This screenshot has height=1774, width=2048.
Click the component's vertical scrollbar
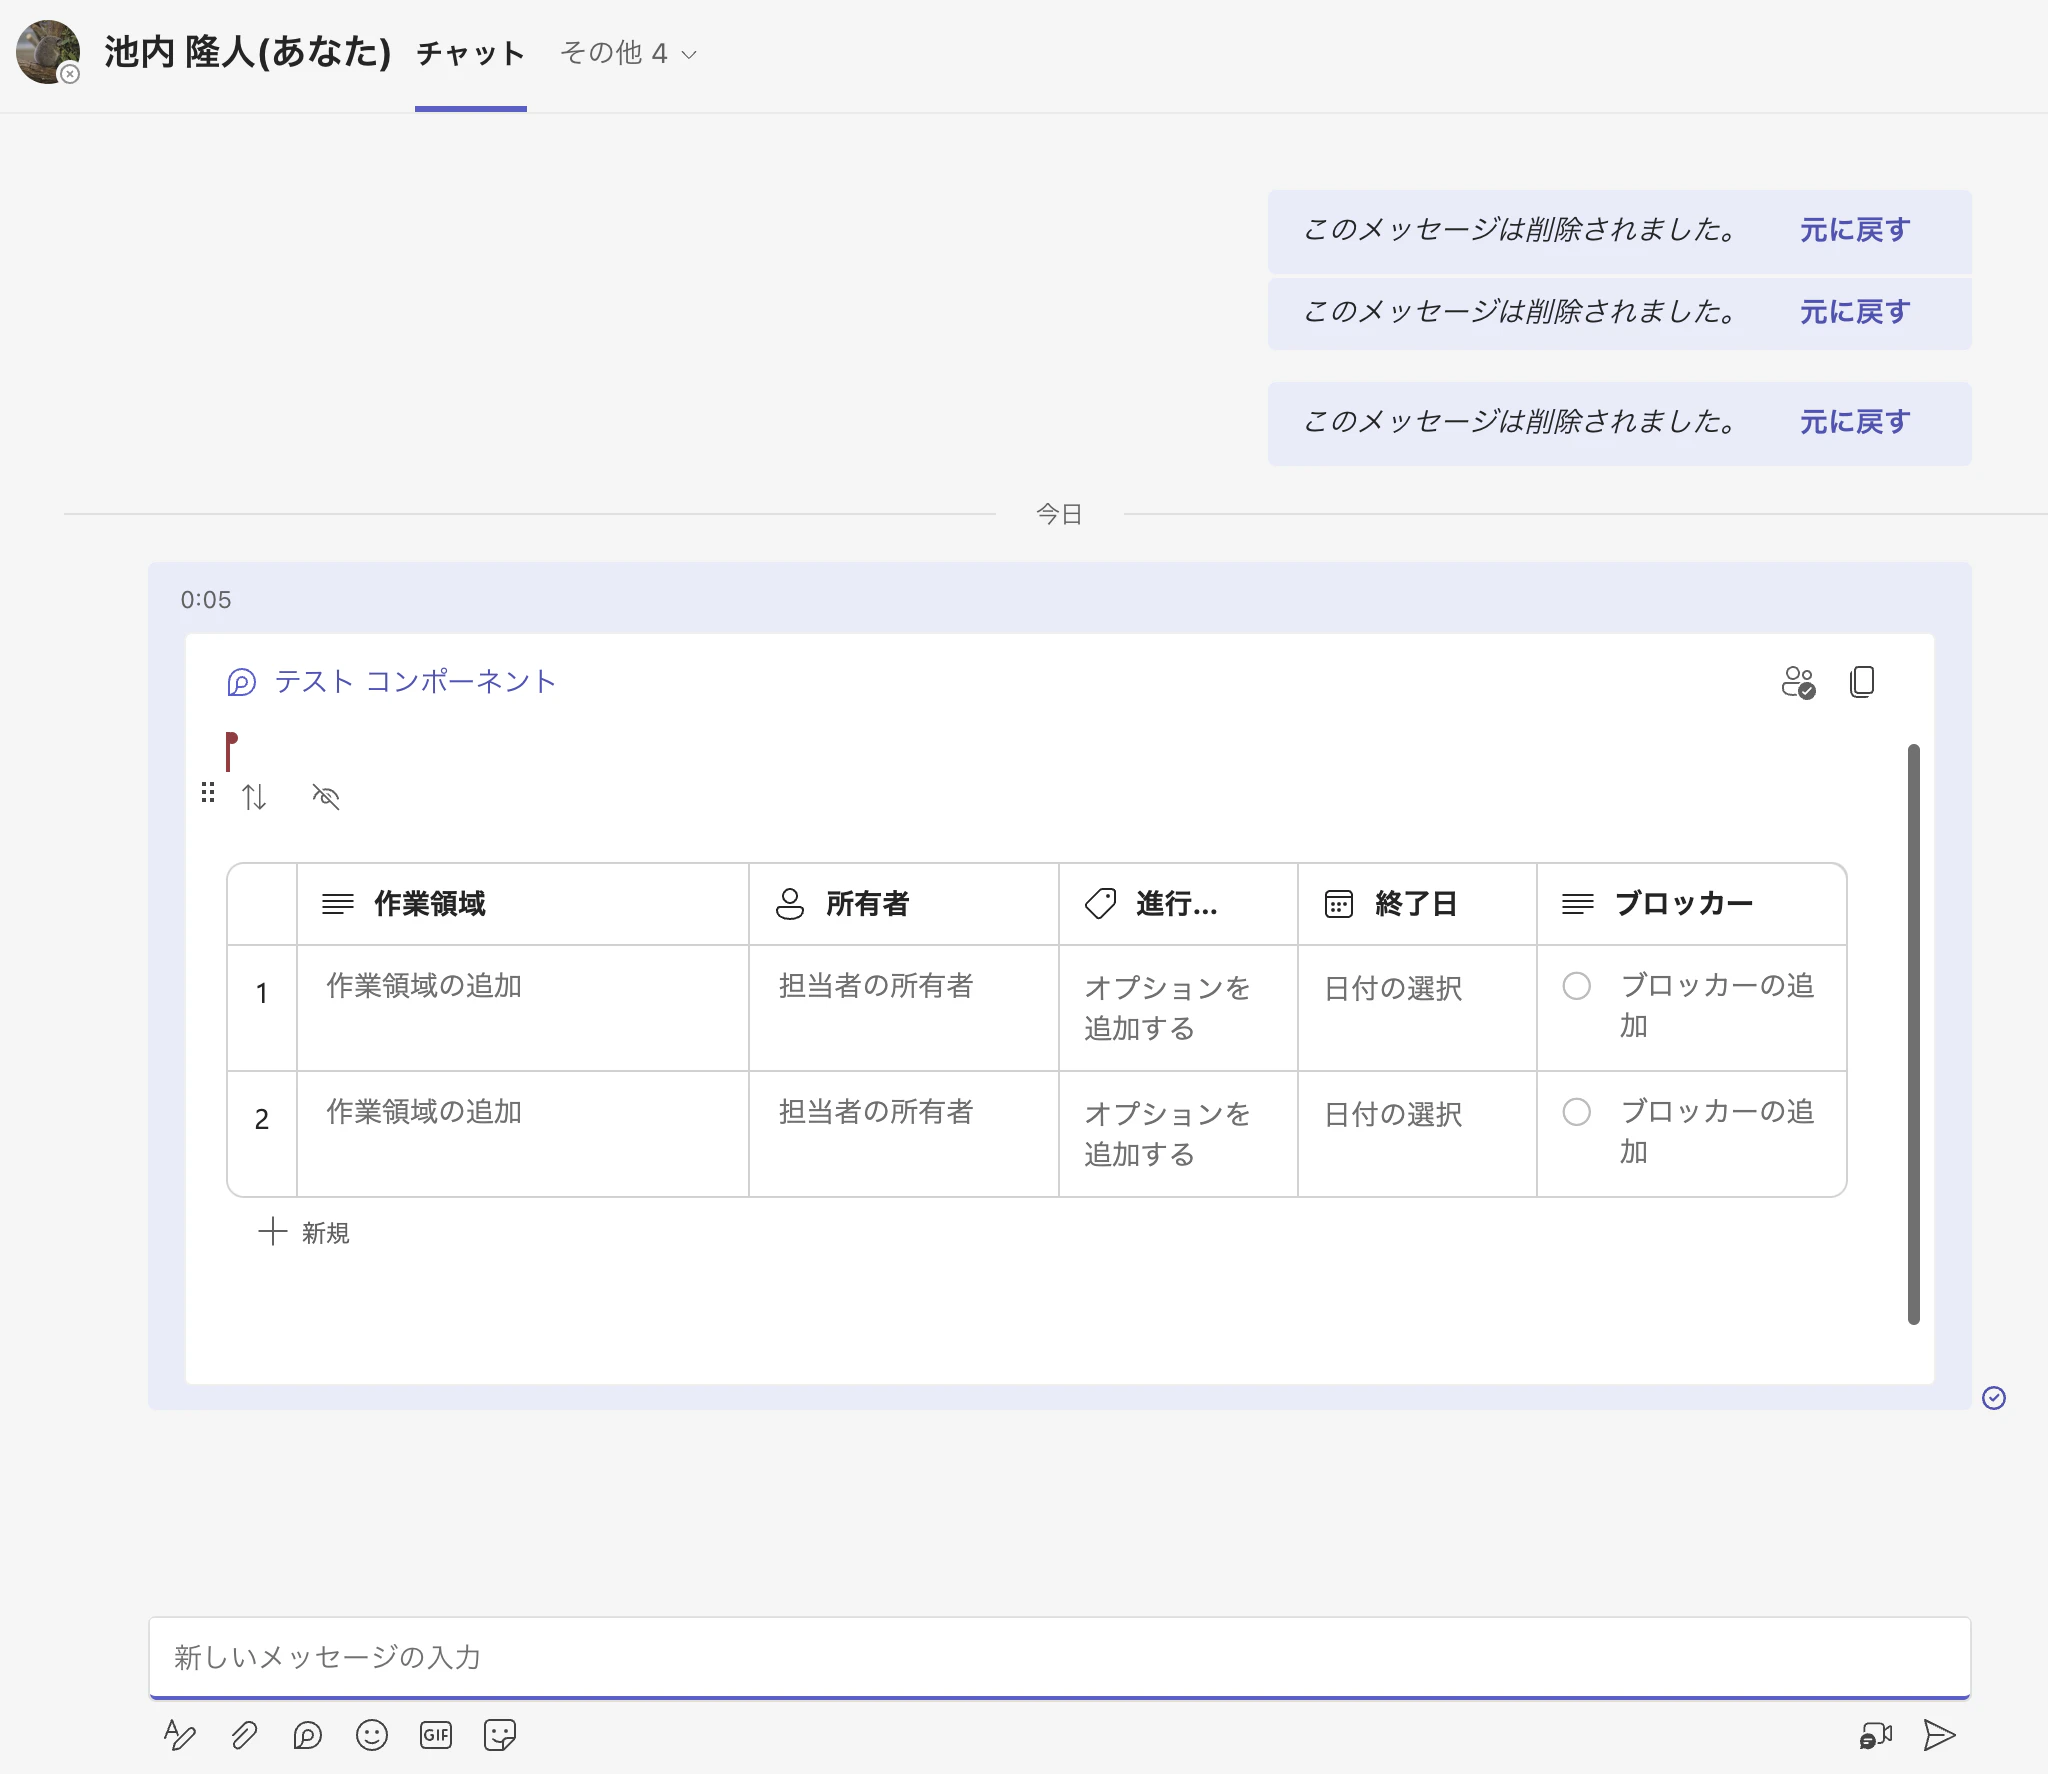1913,1034
